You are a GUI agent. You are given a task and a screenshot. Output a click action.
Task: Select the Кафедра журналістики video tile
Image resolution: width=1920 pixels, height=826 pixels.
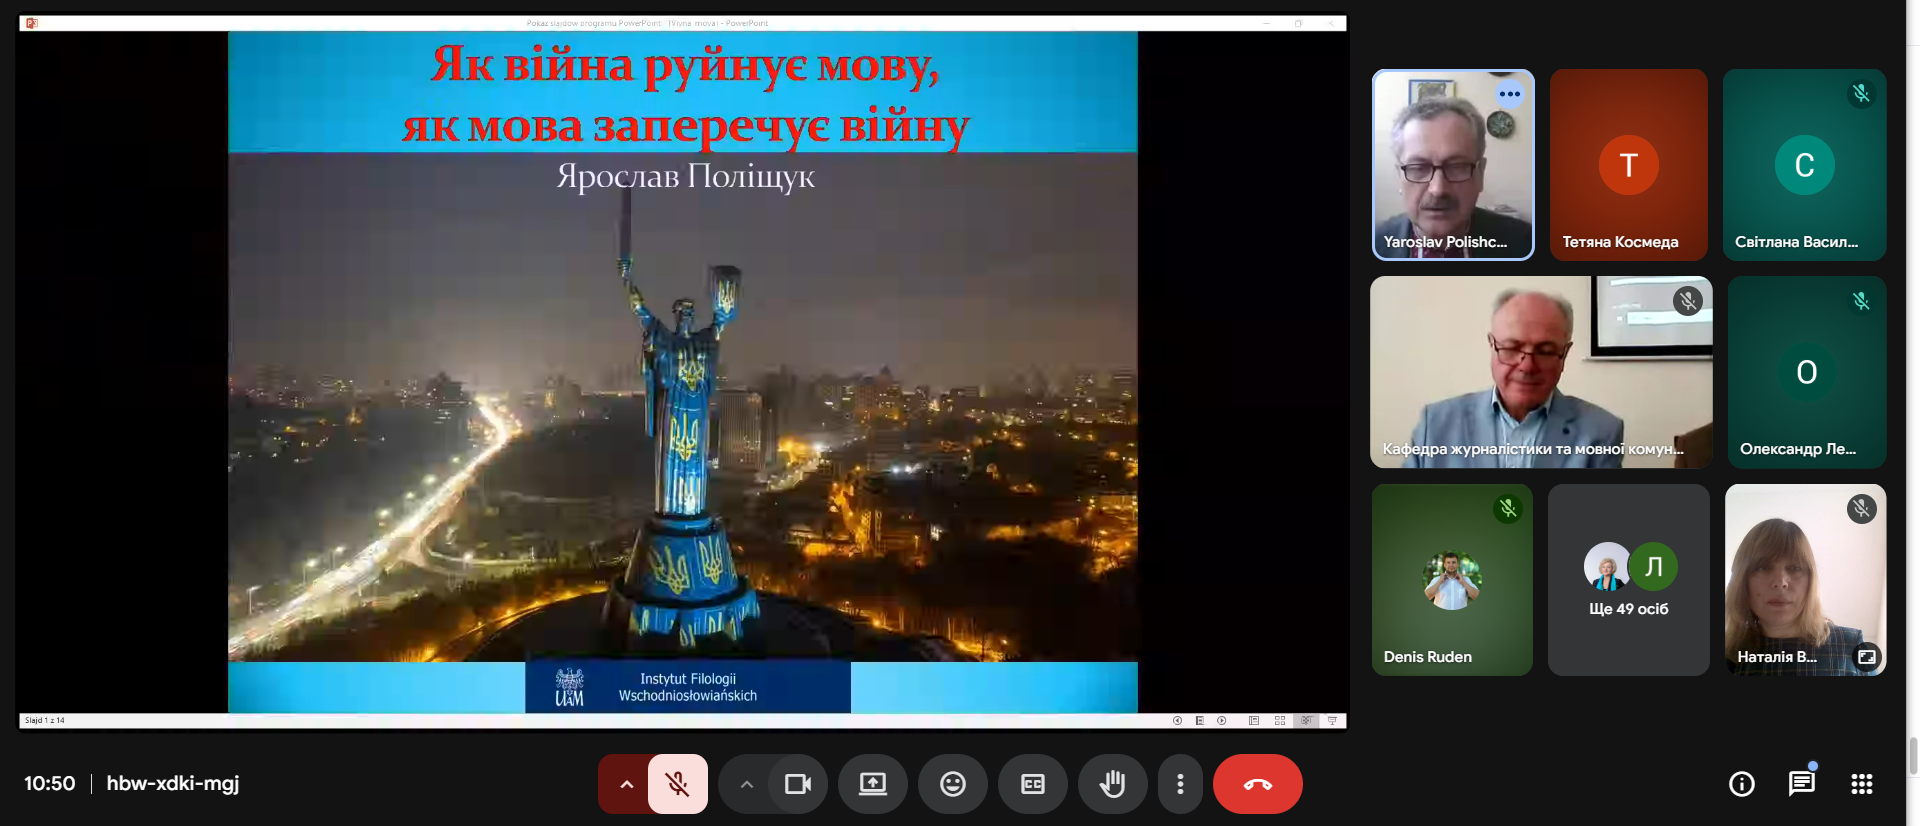(1541, 372)
